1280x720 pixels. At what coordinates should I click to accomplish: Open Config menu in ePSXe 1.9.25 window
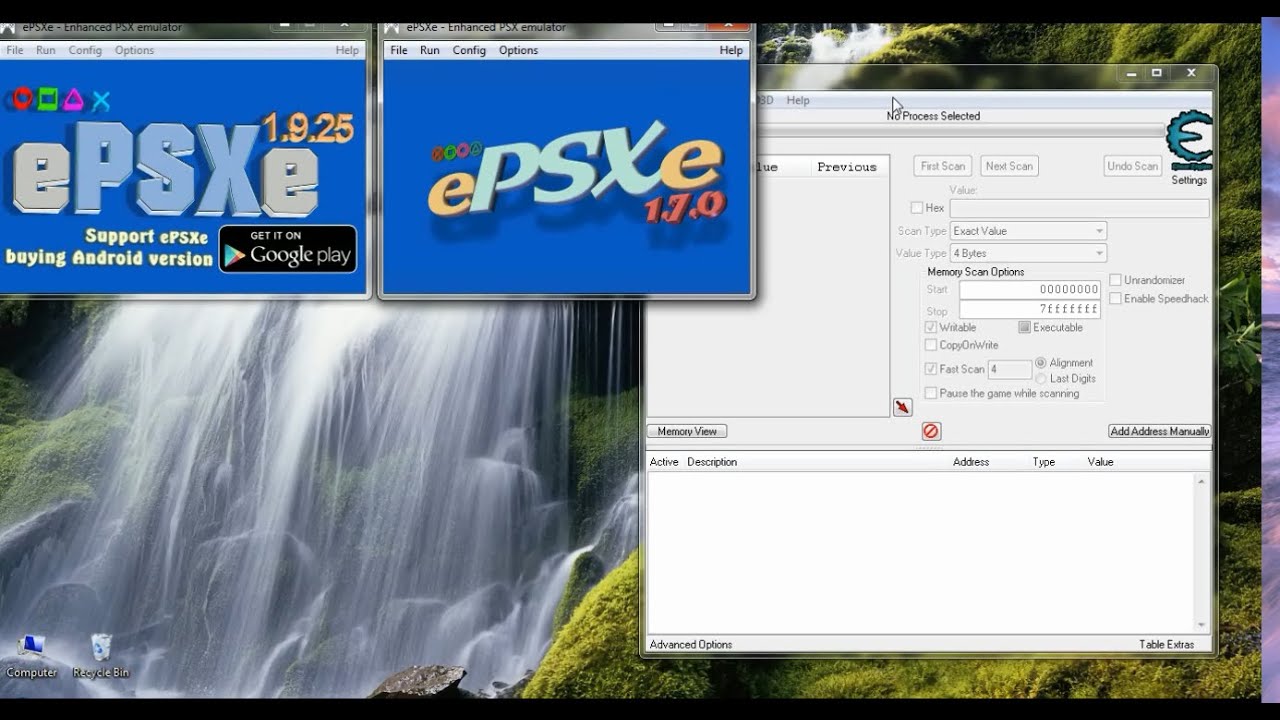pyautogui.click(x=85, y=50)
